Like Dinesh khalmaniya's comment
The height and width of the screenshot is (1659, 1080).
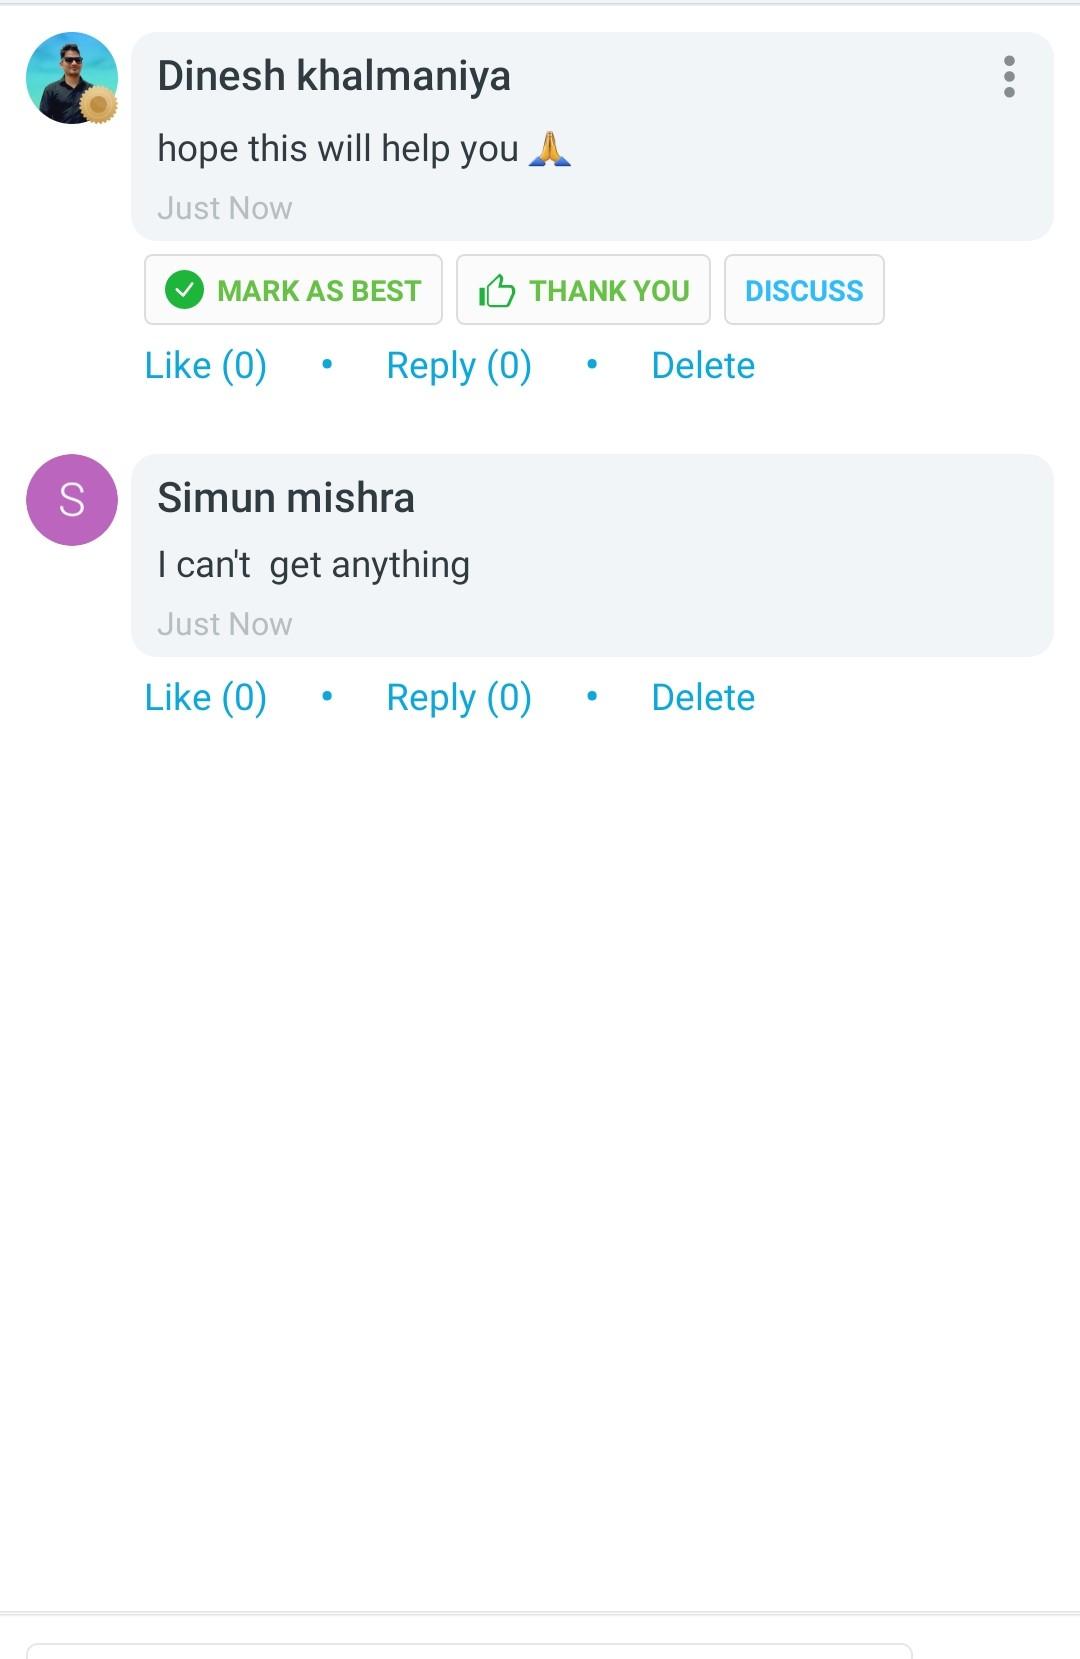click(205, 365)
